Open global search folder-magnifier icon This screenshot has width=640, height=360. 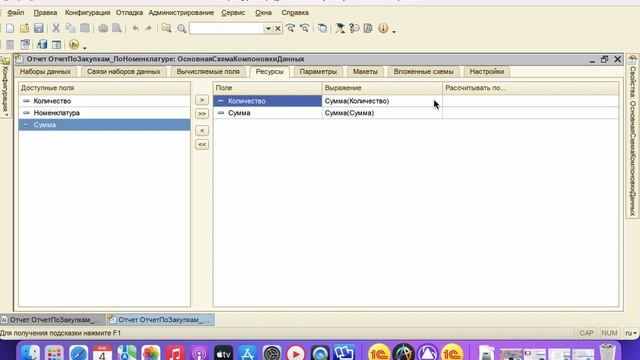point(167,28)
